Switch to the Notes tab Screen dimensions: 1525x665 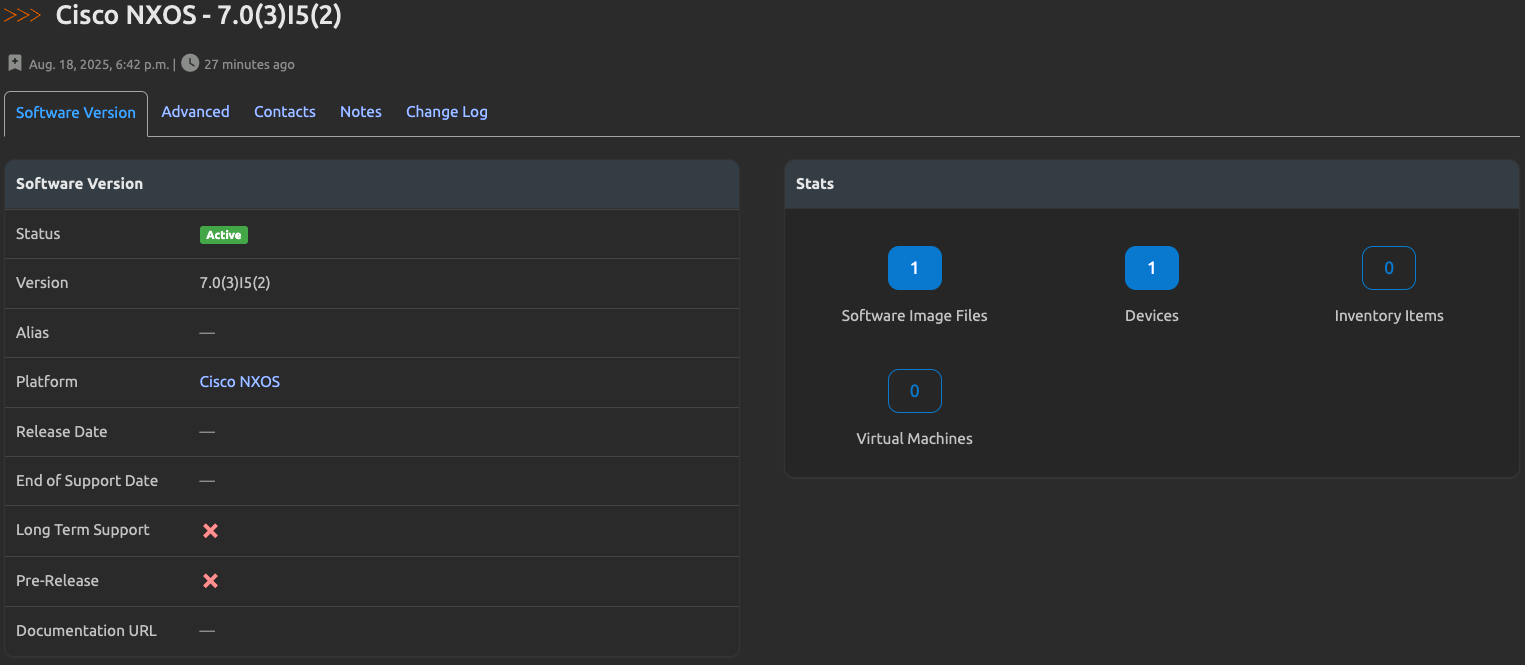[x=361, y=111]
